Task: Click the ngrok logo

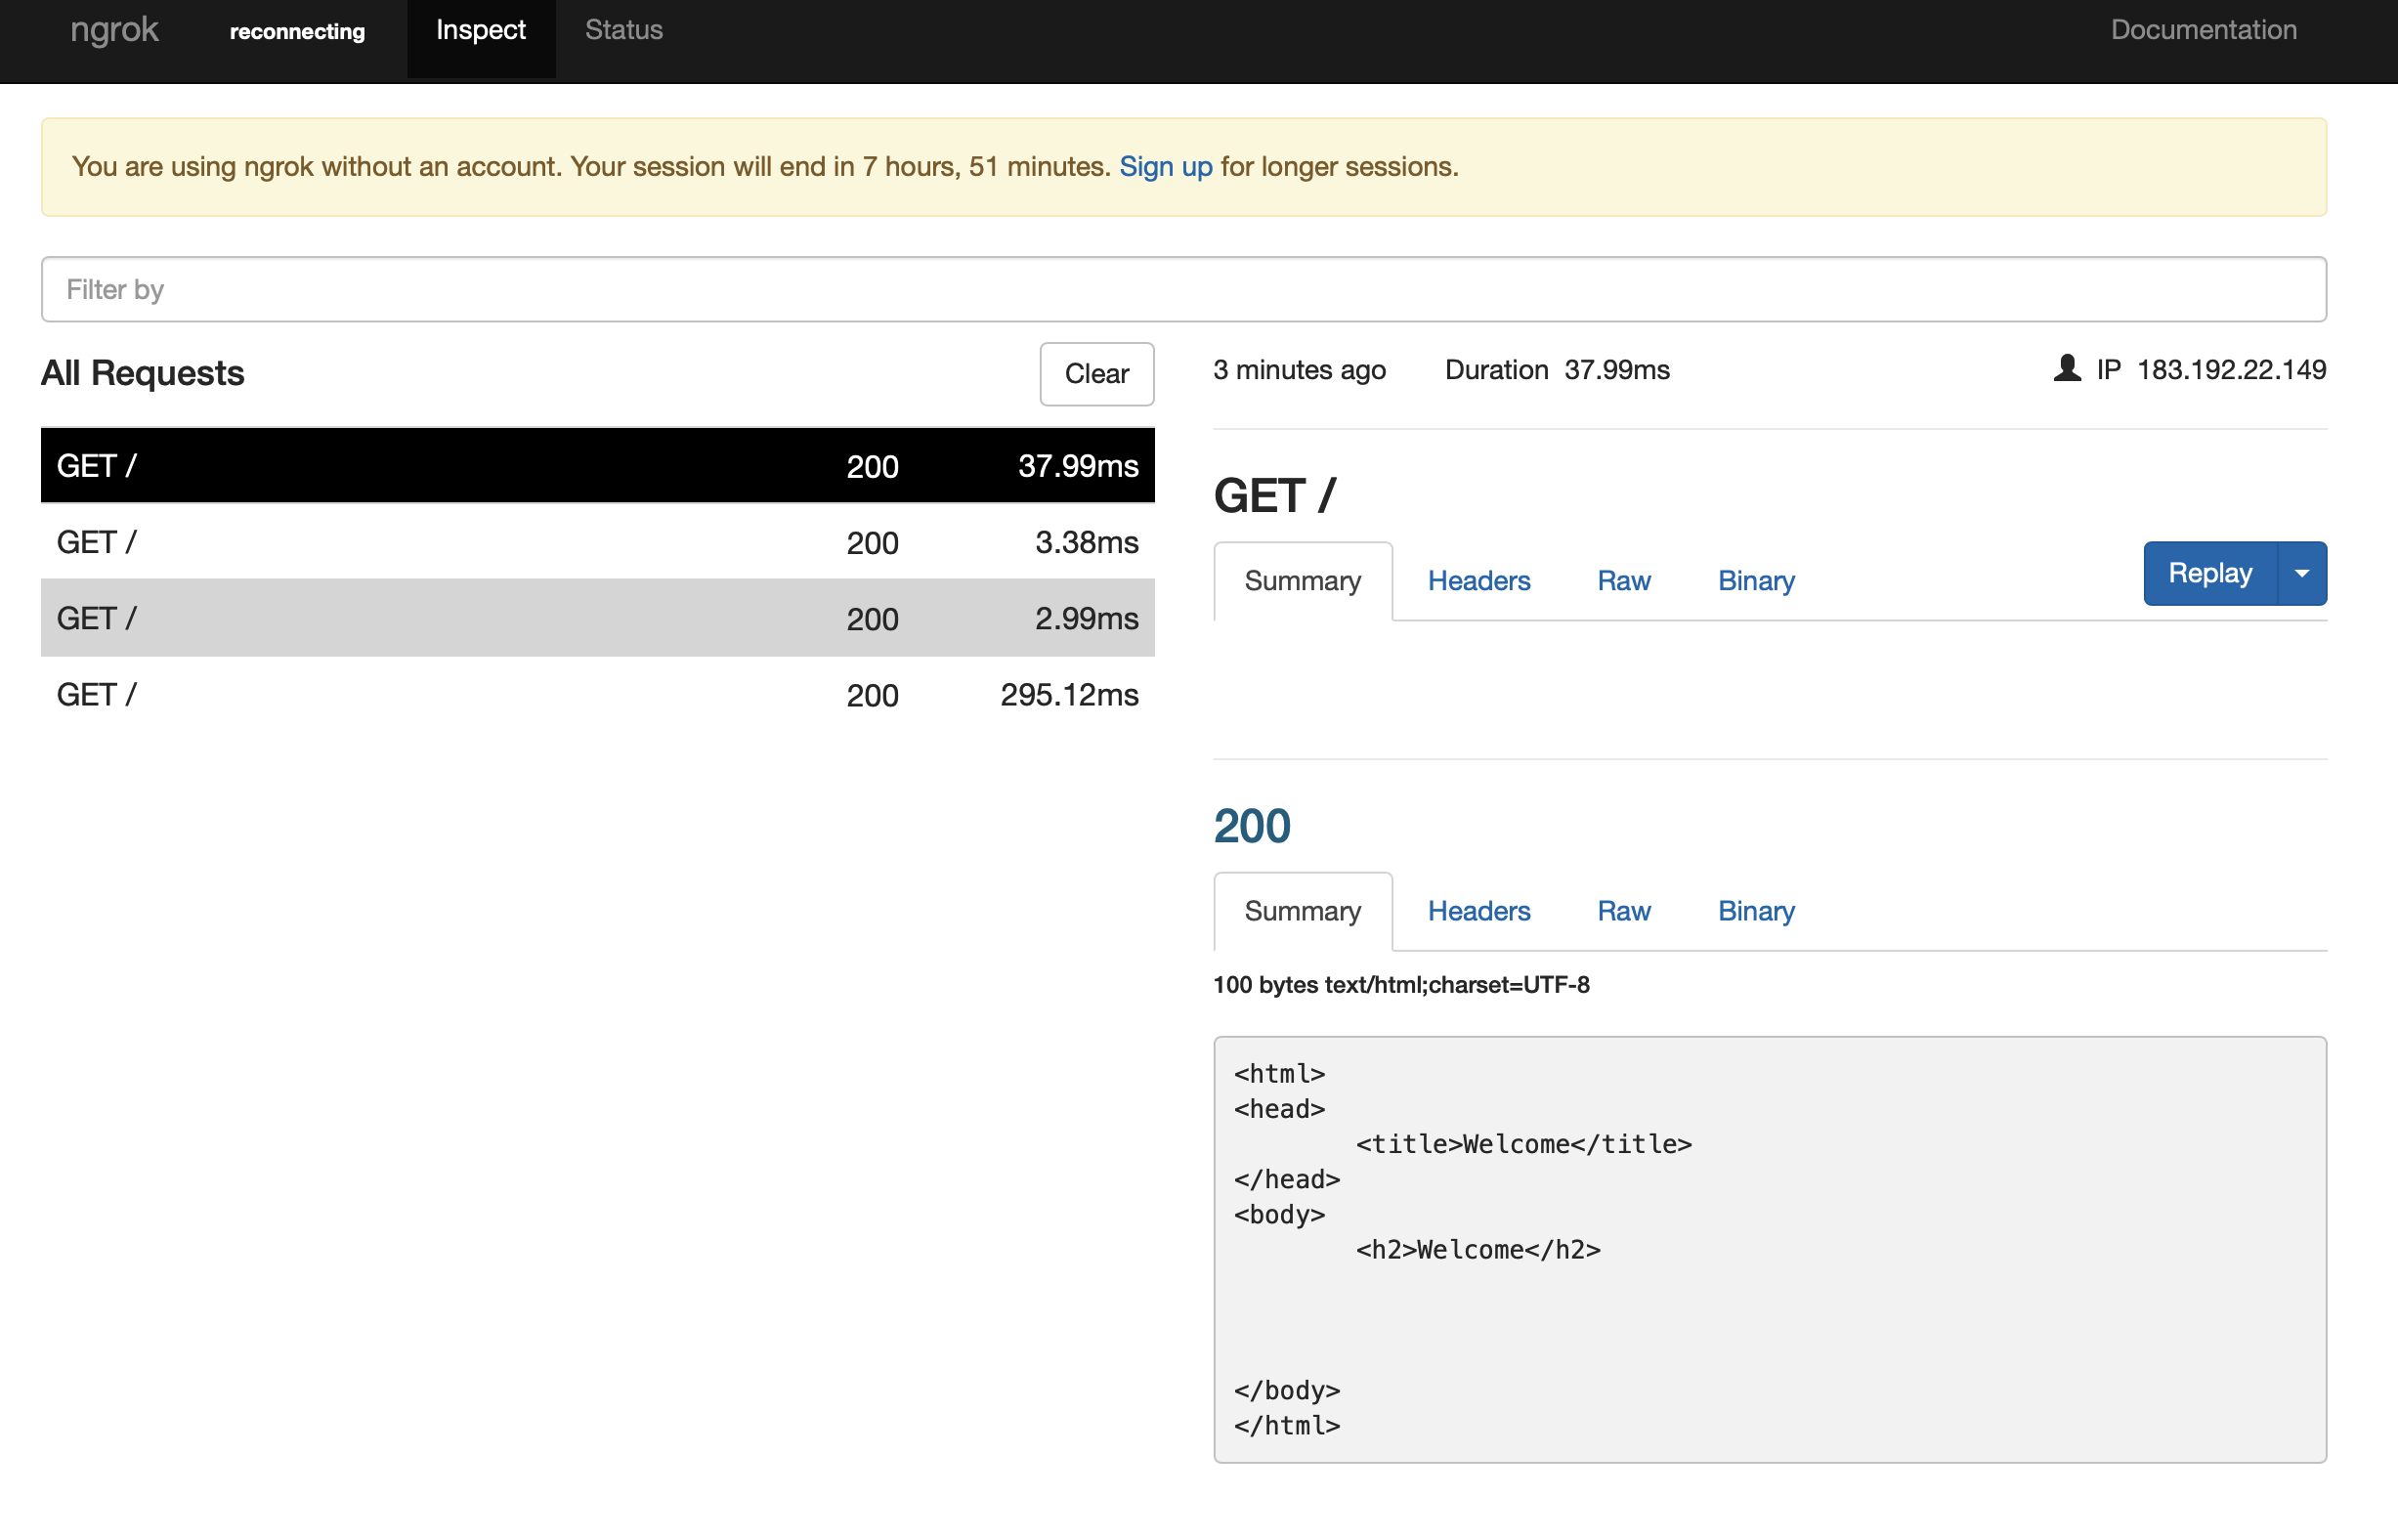Action: point(114,30)
